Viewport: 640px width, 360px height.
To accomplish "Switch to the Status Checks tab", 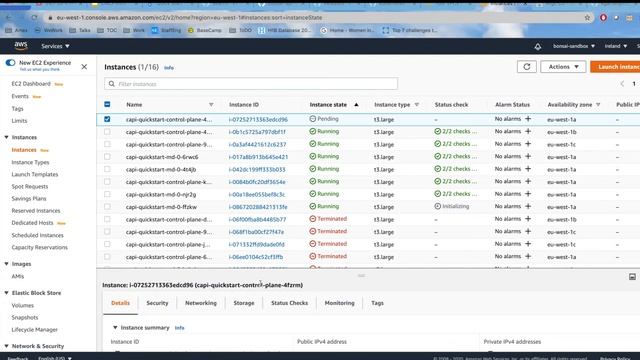I will tap(289, 303).
